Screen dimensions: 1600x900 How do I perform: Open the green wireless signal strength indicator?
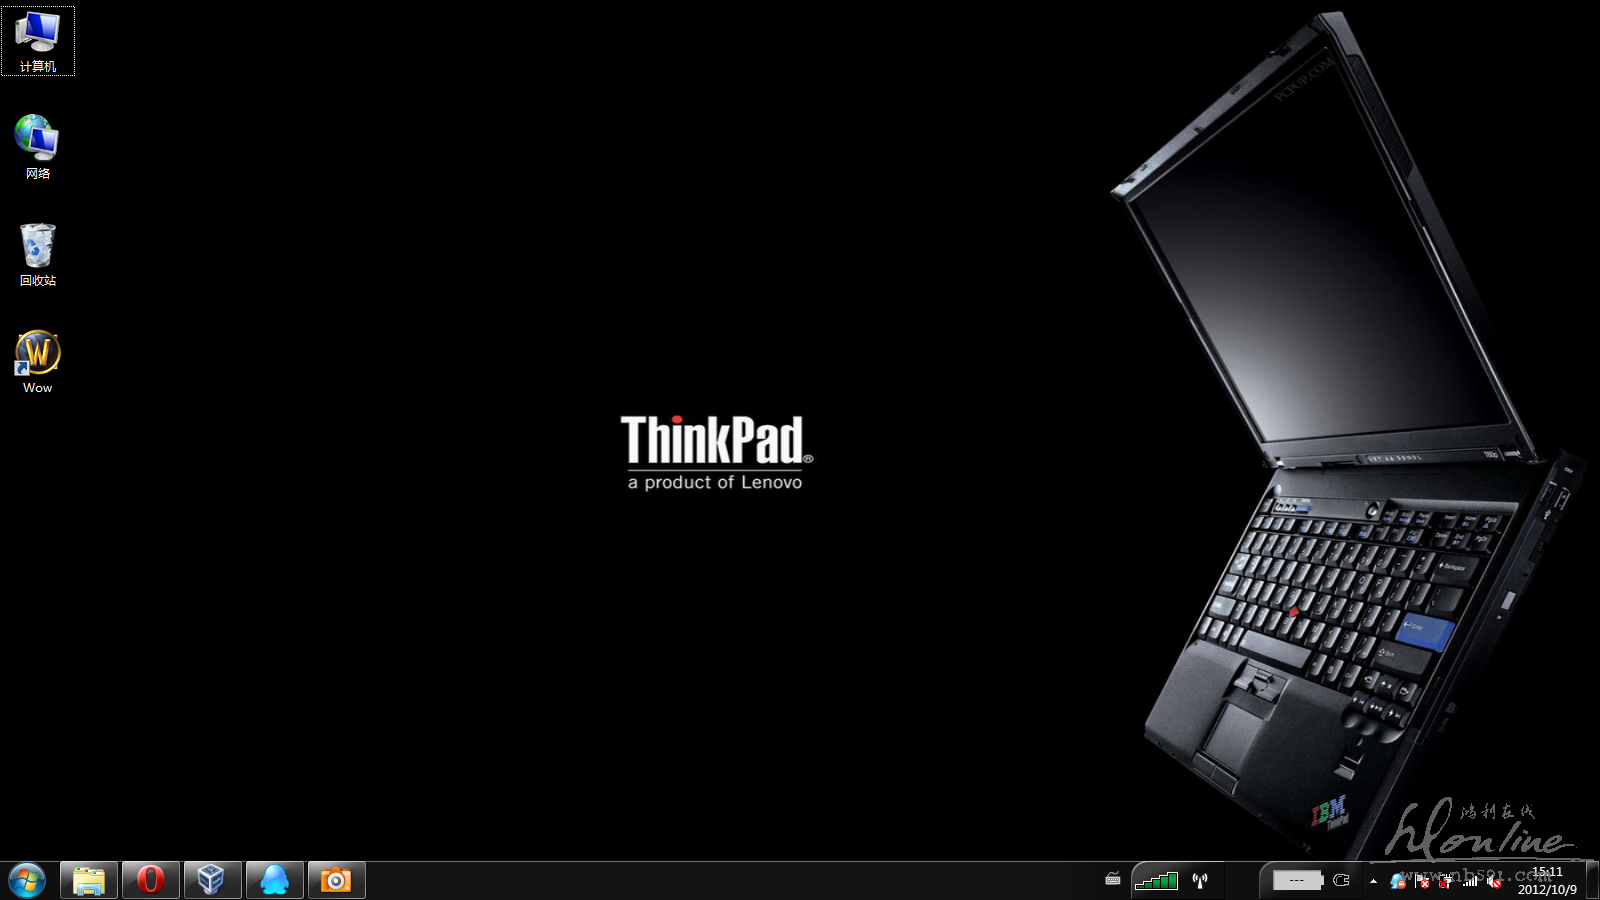pyautogui.click(x=1157, y=880)
